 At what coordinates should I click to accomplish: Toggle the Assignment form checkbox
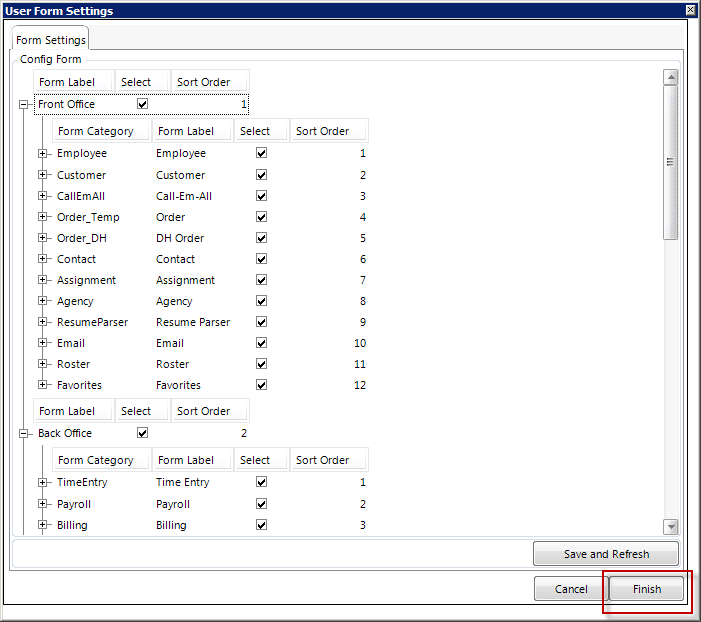coord(262,279)
